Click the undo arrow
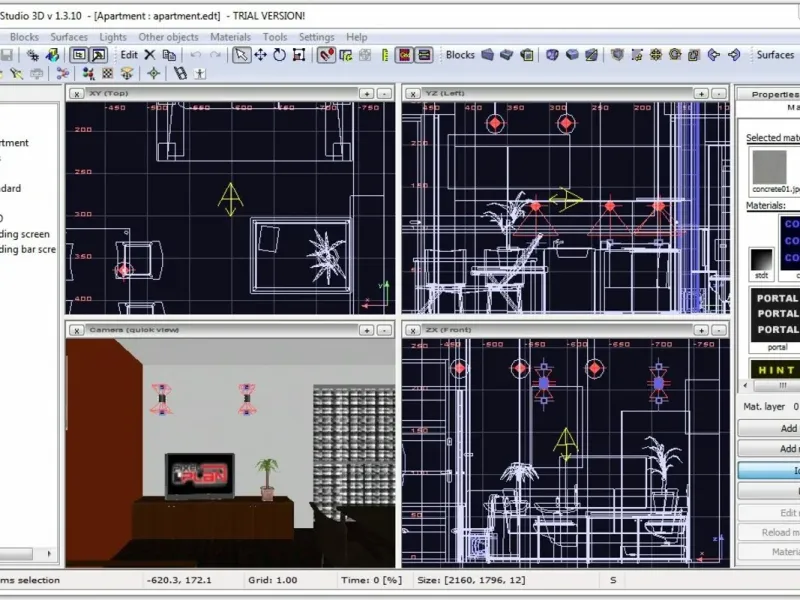Viewport: 800px width, 600px height. point(195,55)
